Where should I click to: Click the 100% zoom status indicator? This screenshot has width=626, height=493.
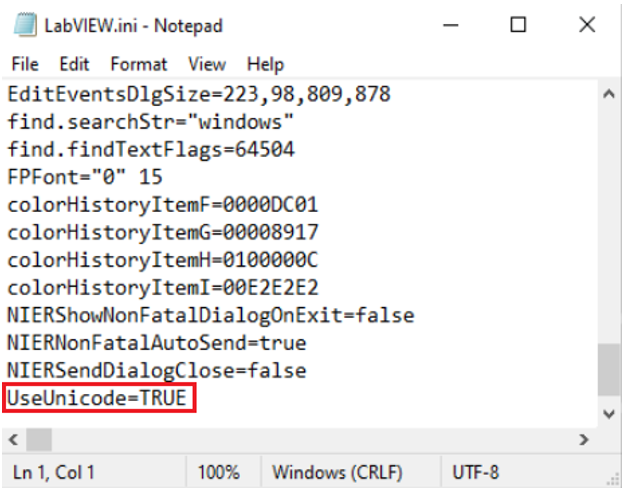[219, 472]
